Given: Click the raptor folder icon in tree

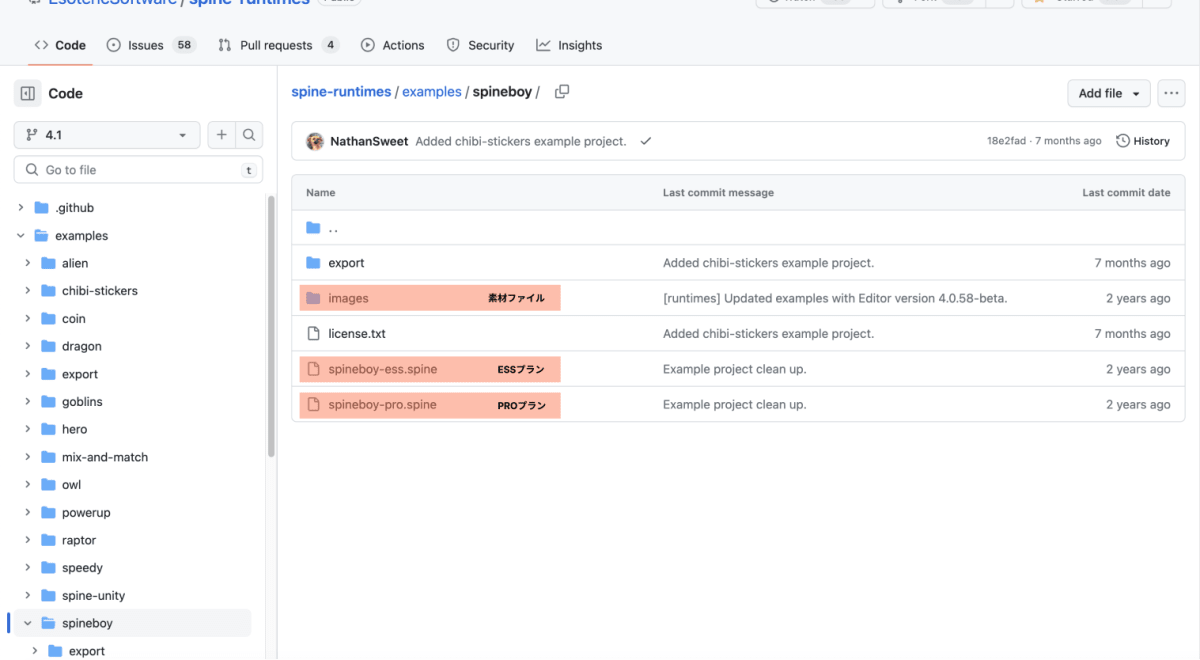Looking at the screenshot, I should (x=48, y=540).
